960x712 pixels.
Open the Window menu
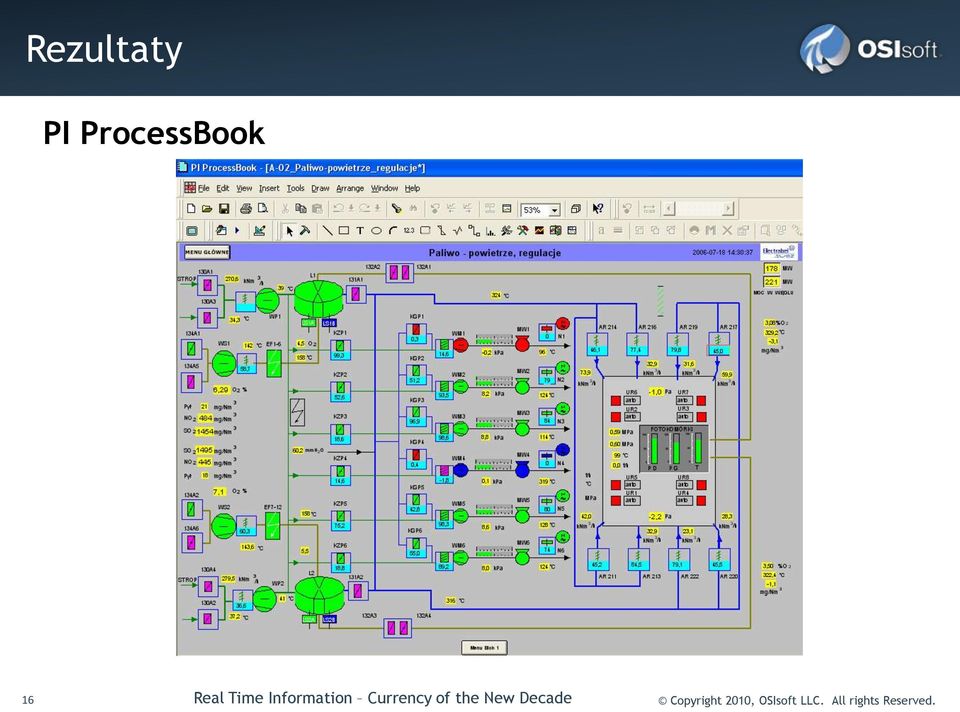(x=384, y=189)
